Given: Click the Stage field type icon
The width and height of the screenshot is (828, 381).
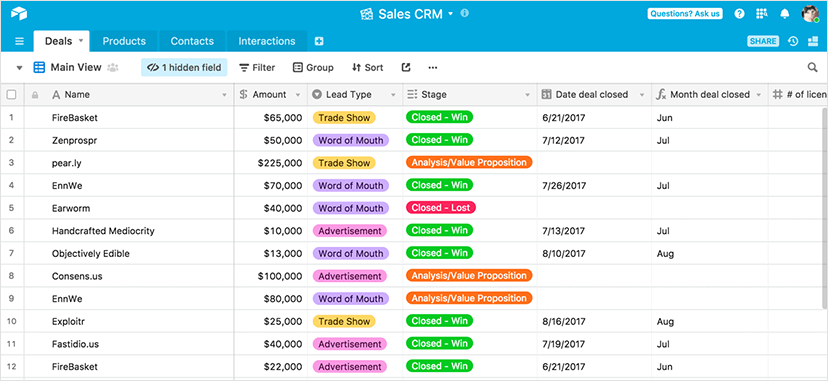Looking at the screenshot, I should 412,94.
